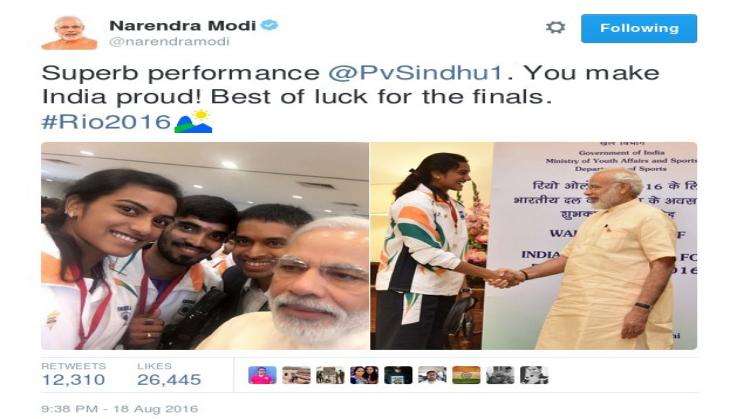Open Narendra Modi's profile avatar

pyautogui.click(x=69, y=33)
